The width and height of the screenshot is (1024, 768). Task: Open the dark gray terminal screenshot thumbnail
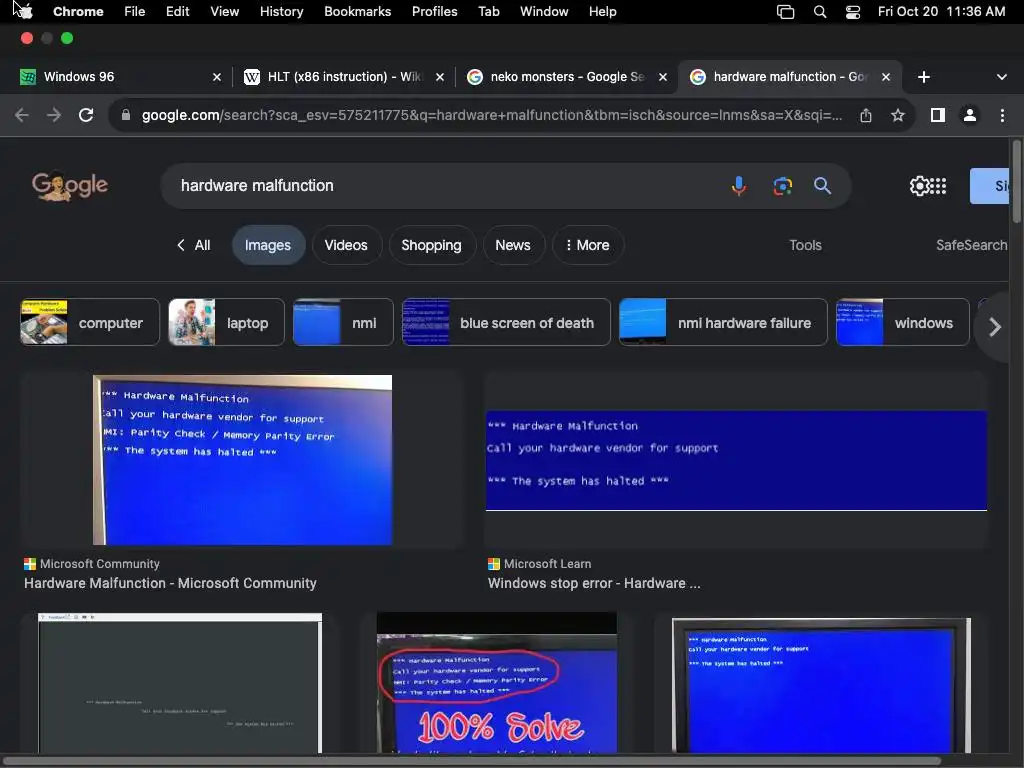[180, 683]
